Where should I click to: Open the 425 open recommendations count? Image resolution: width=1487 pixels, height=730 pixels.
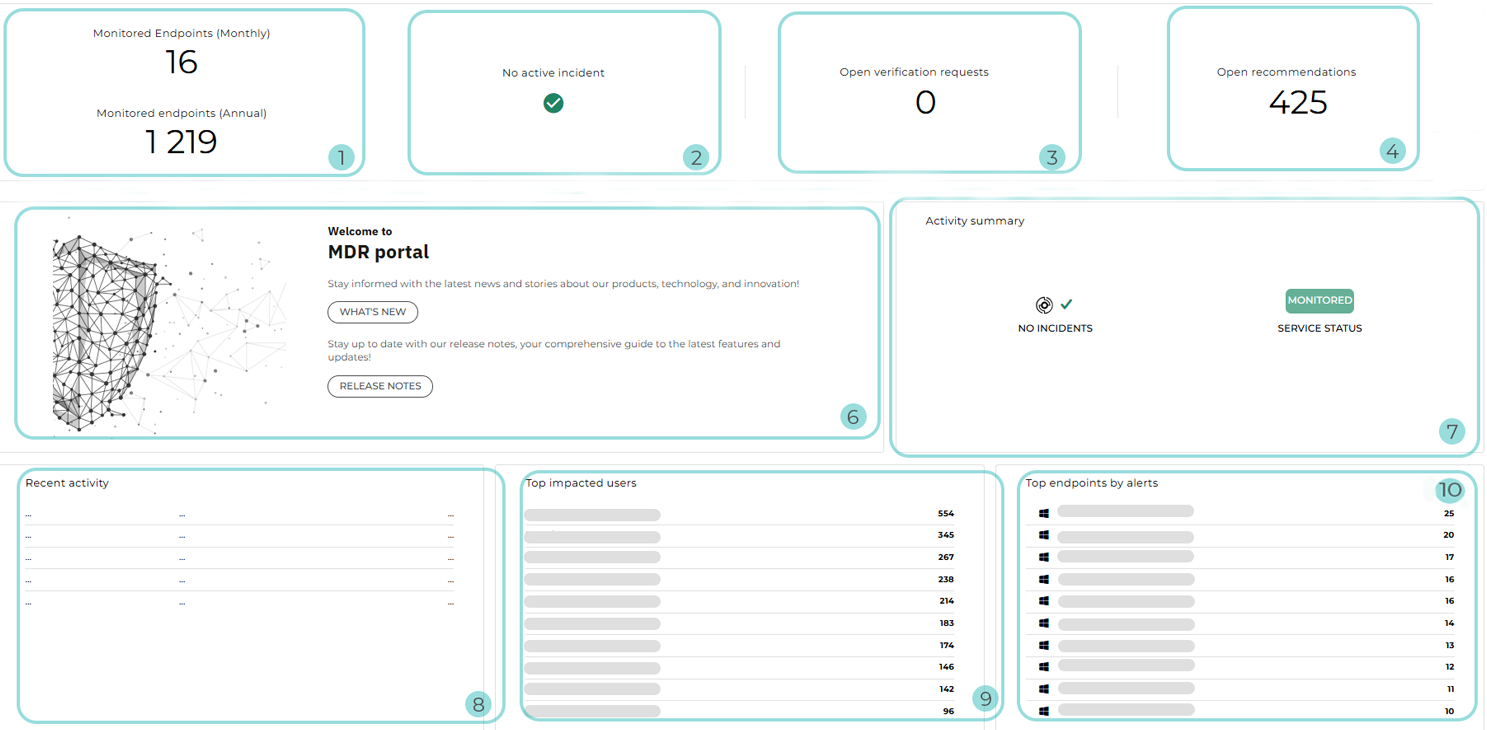tap(1297, 103)
